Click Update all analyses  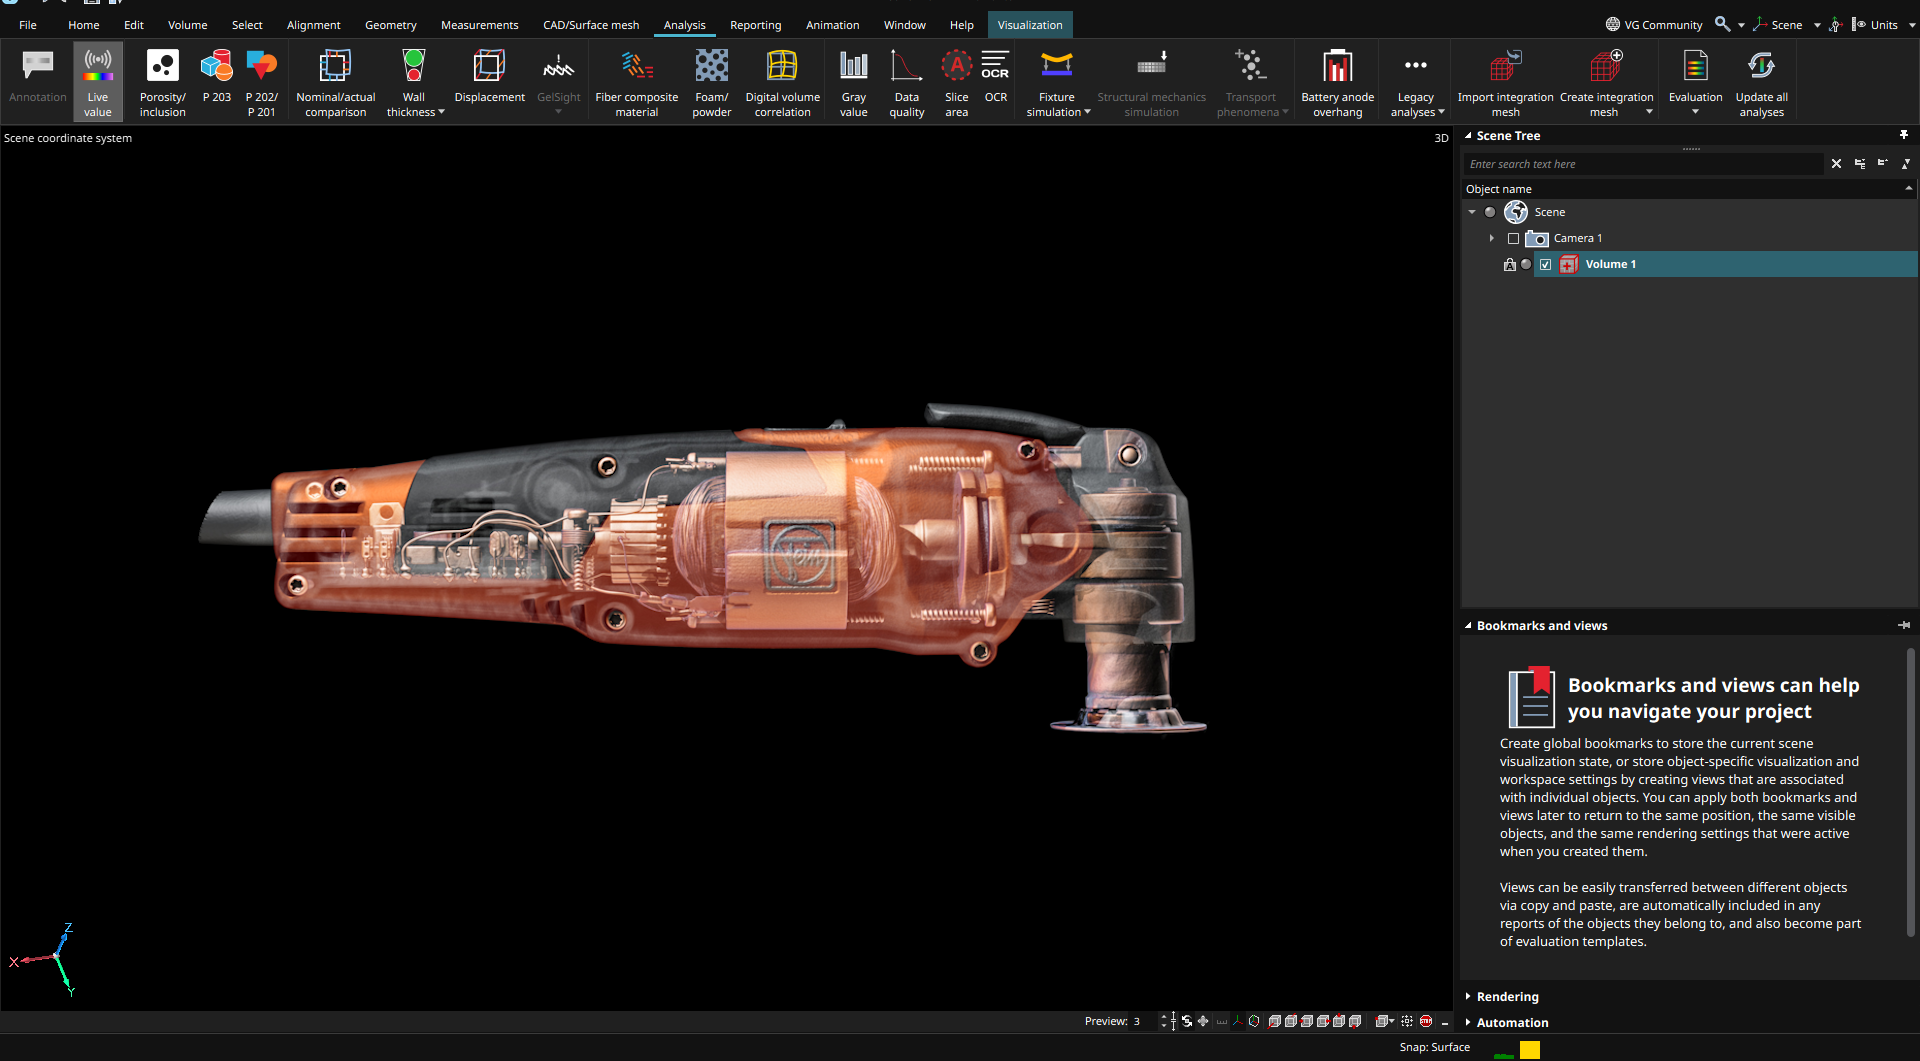1761,82
